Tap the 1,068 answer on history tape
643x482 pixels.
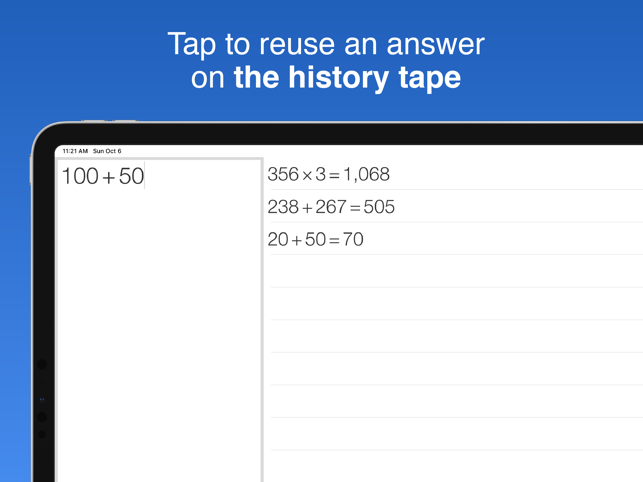(367, 174)
